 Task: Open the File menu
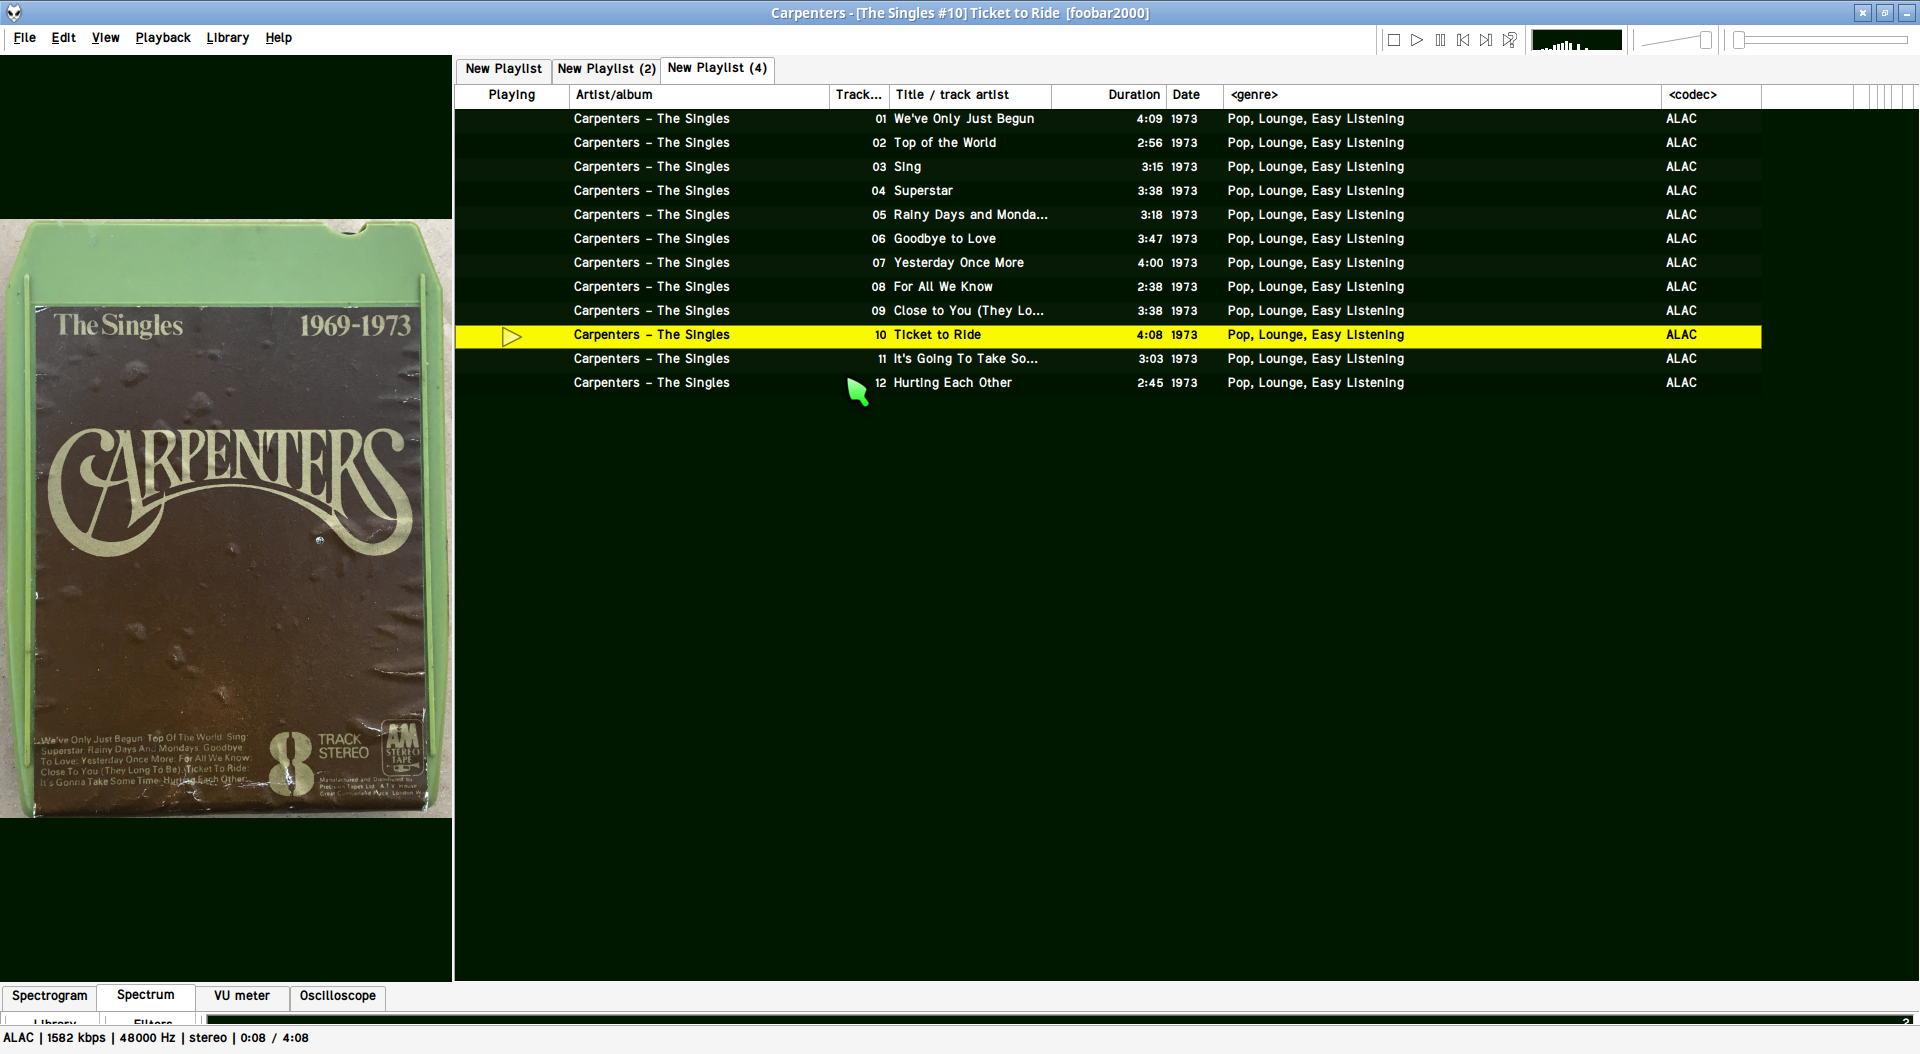pyautogui.click(x=25, y=38)
